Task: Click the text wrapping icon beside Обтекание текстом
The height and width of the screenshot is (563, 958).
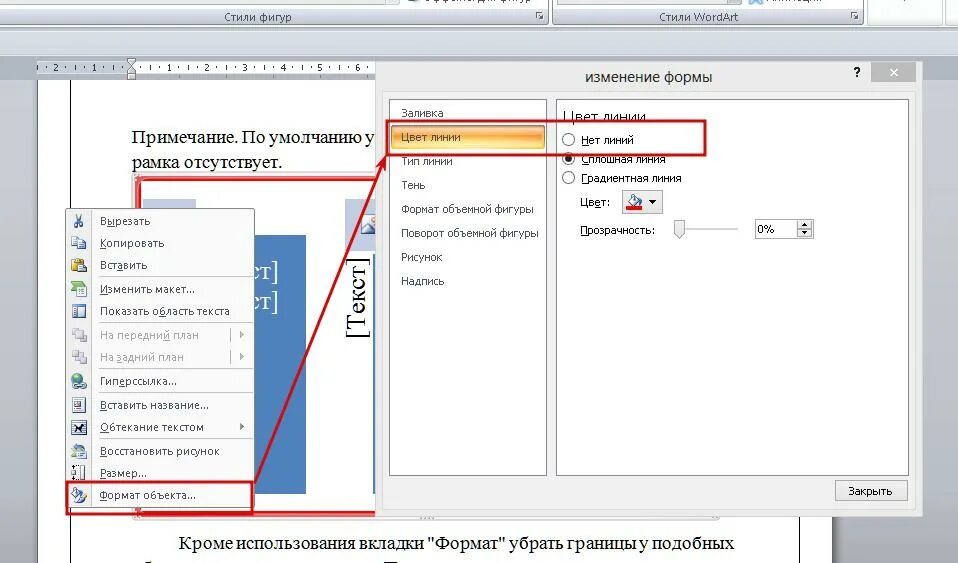Action: pos(79,427)
